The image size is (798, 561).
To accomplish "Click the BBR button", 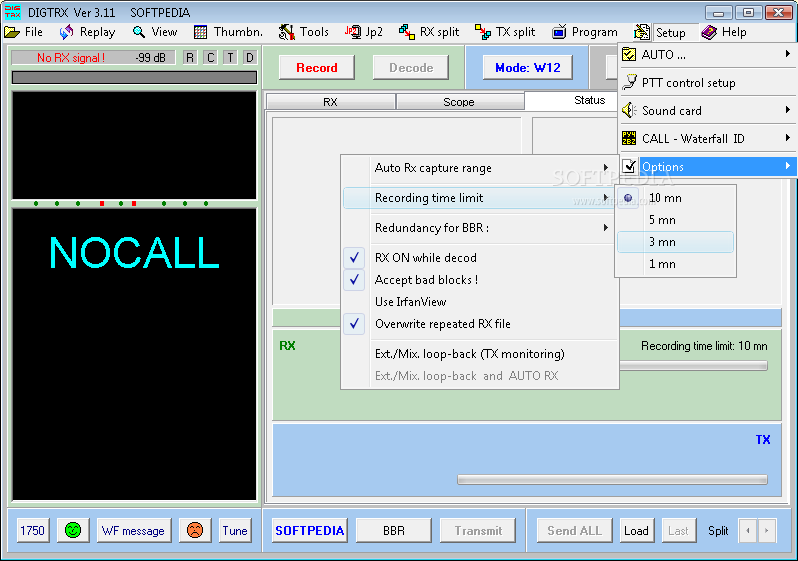I will [x=393, y=530].
